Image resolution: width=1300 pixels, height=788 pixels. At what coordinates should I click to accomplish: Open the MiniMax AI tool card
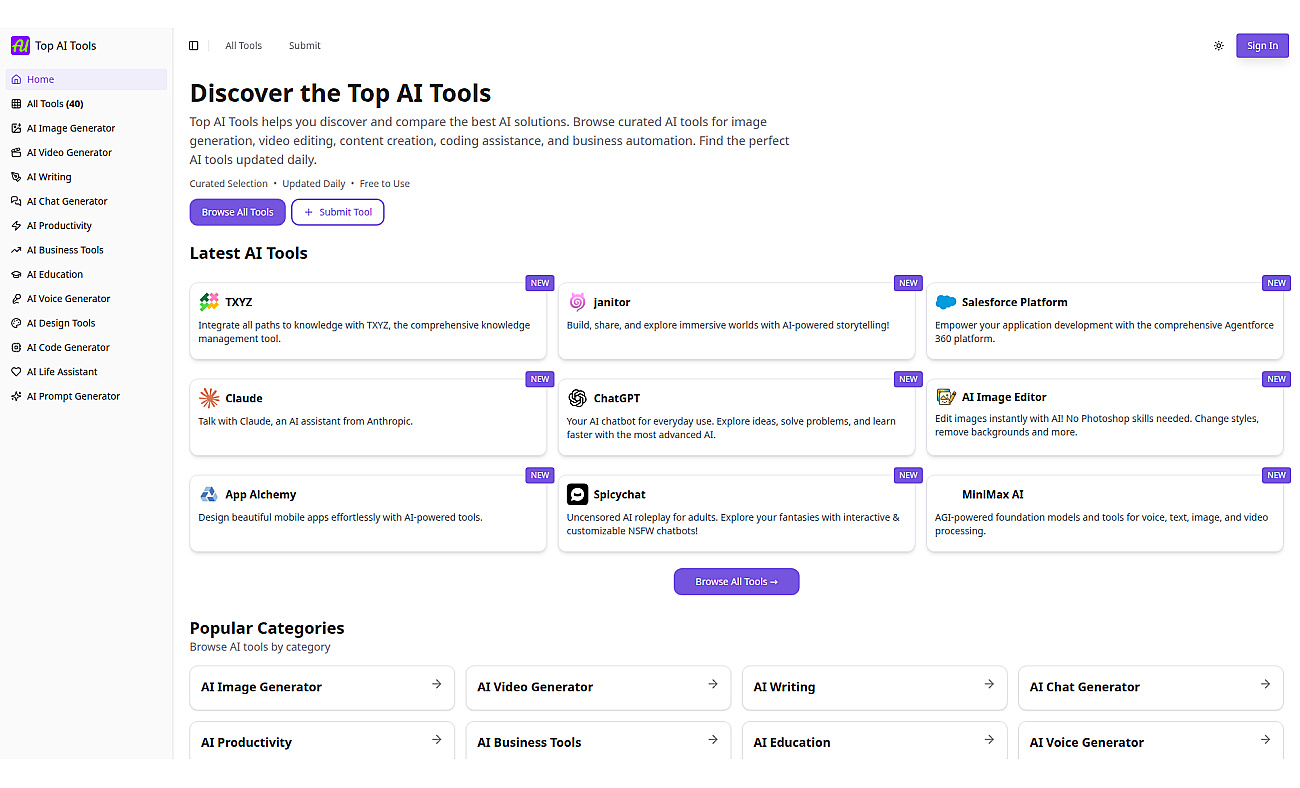pyautogui.click(x=1104, y=512)
